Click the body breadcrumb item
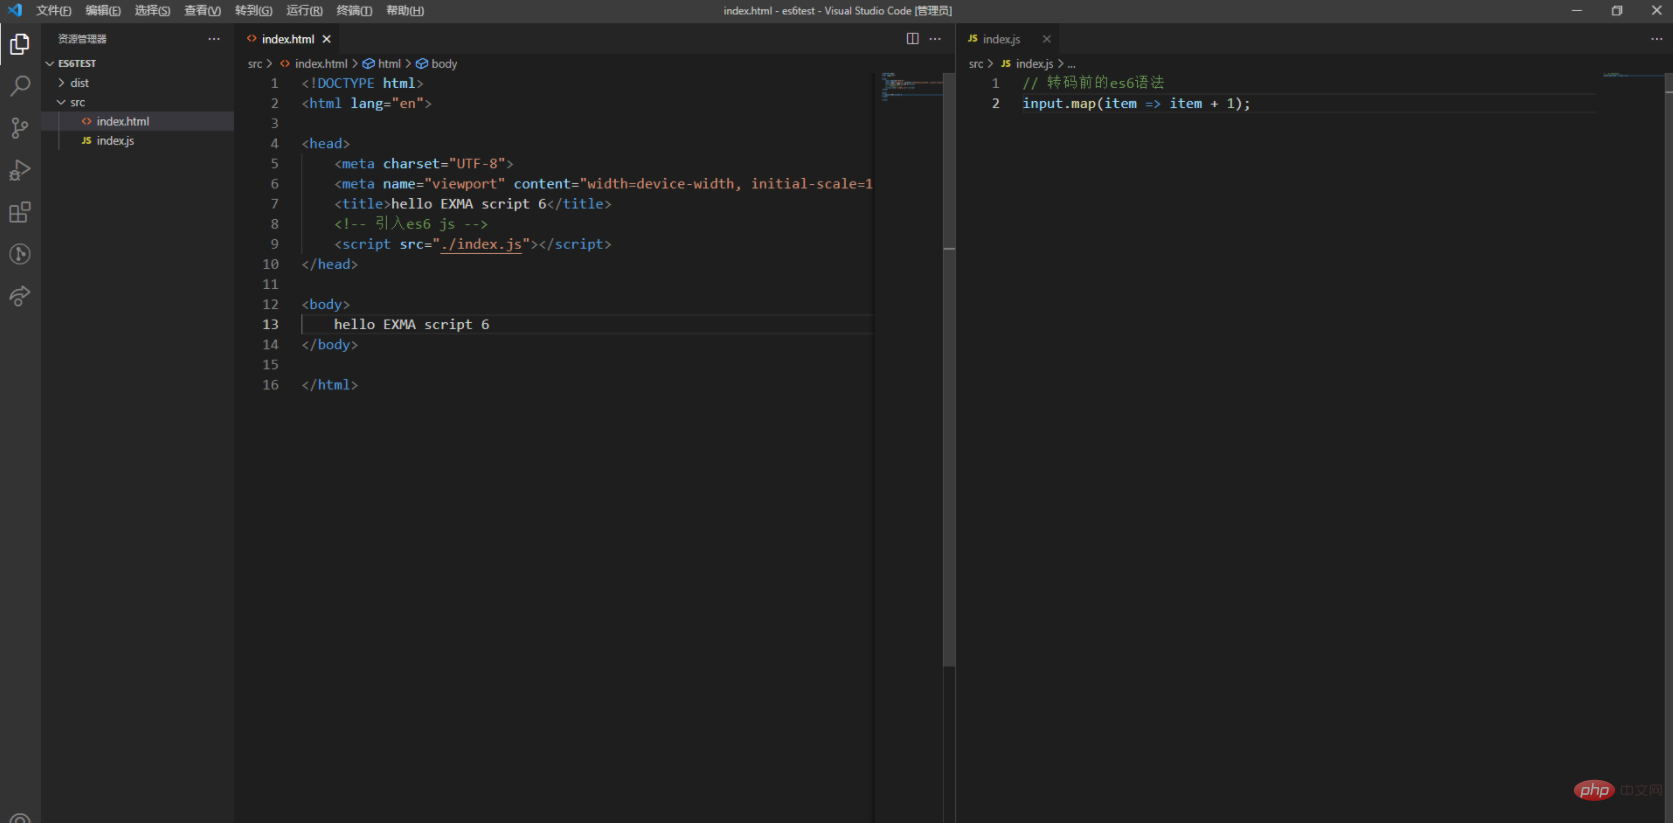The width and height of the screenshot is (1673, 823). (x=444, y=64)
